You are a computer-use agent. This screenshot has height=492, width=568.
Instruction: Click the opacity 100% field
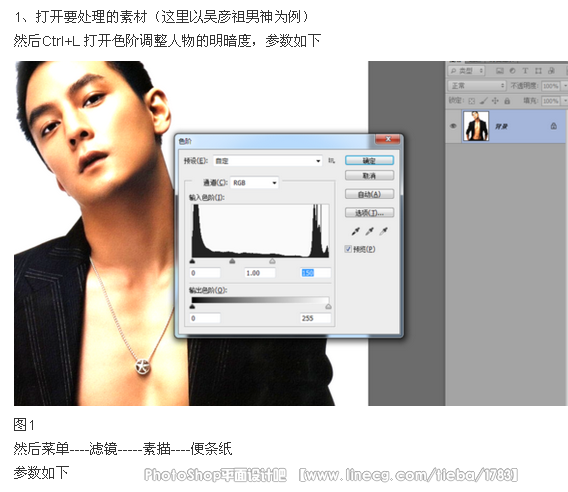551,86
